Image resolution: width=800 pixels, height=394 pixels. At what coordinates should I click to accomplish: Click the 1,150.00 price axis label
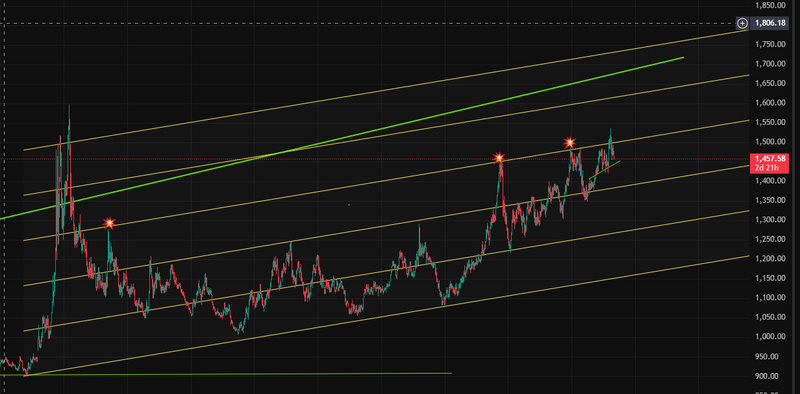pos(770,278)
